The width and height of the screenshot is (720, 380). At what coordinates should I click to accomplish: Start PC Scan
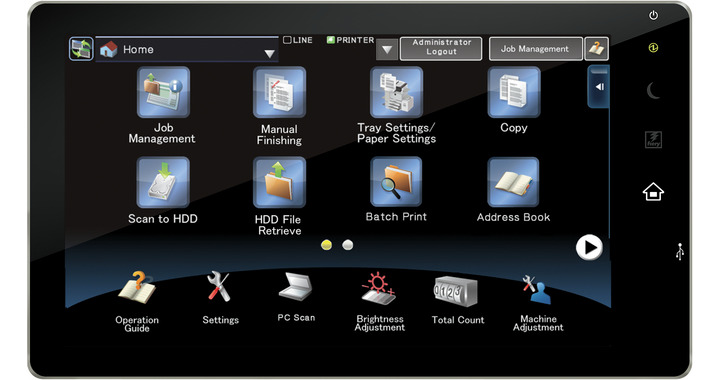[296, 287]
